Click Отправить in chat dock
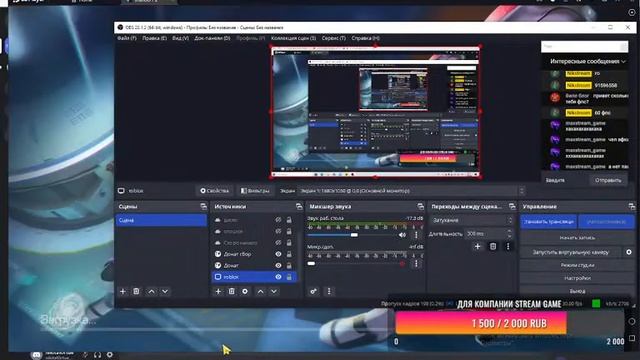The width and height of the screenshot is (640, 360). point(608,180)
